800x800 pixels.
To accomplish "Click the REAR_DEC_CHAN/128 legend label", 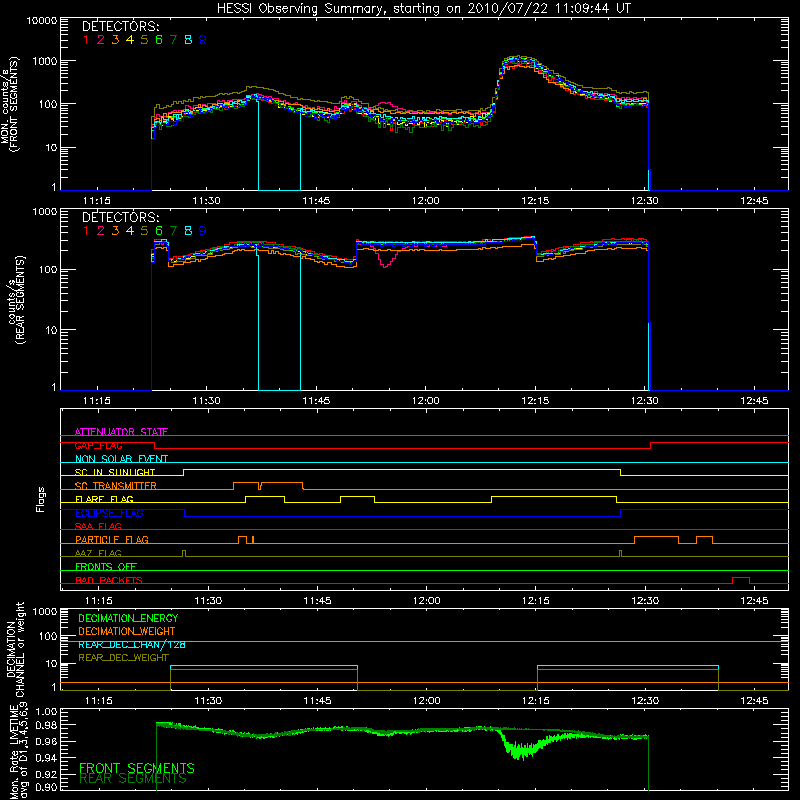I will [x=132, y=645].
